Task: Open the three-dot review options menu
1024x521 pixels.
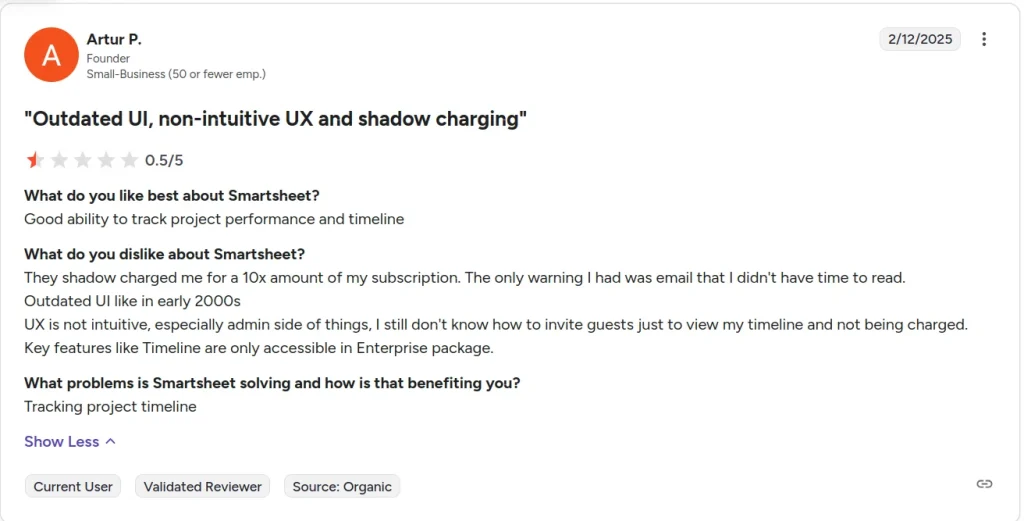Action: [984, 39]
